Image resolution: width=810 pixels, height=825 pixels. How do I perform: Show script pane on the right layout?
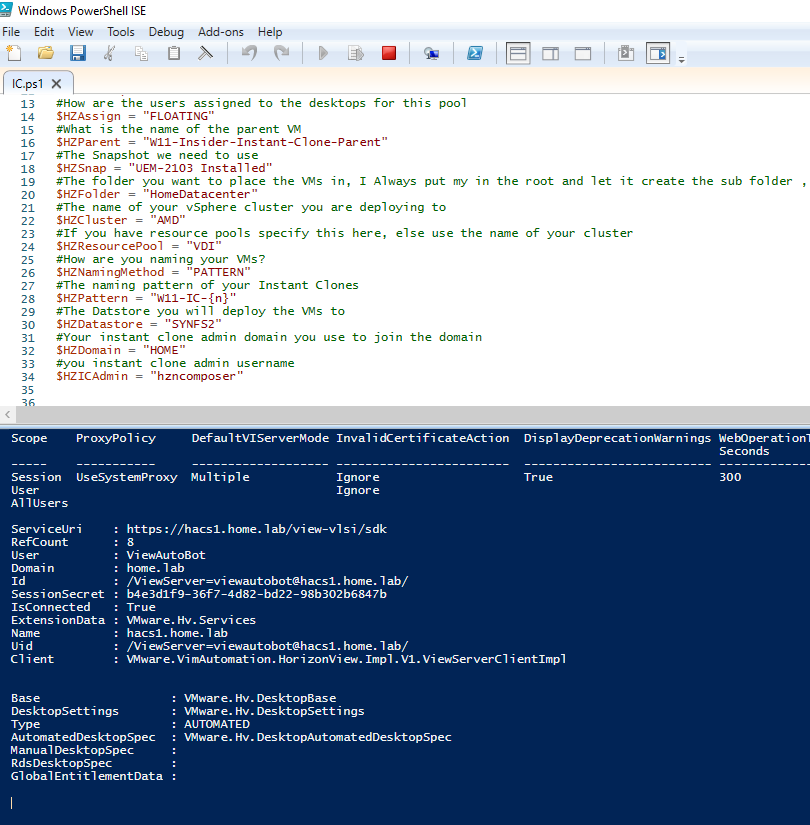551,53
